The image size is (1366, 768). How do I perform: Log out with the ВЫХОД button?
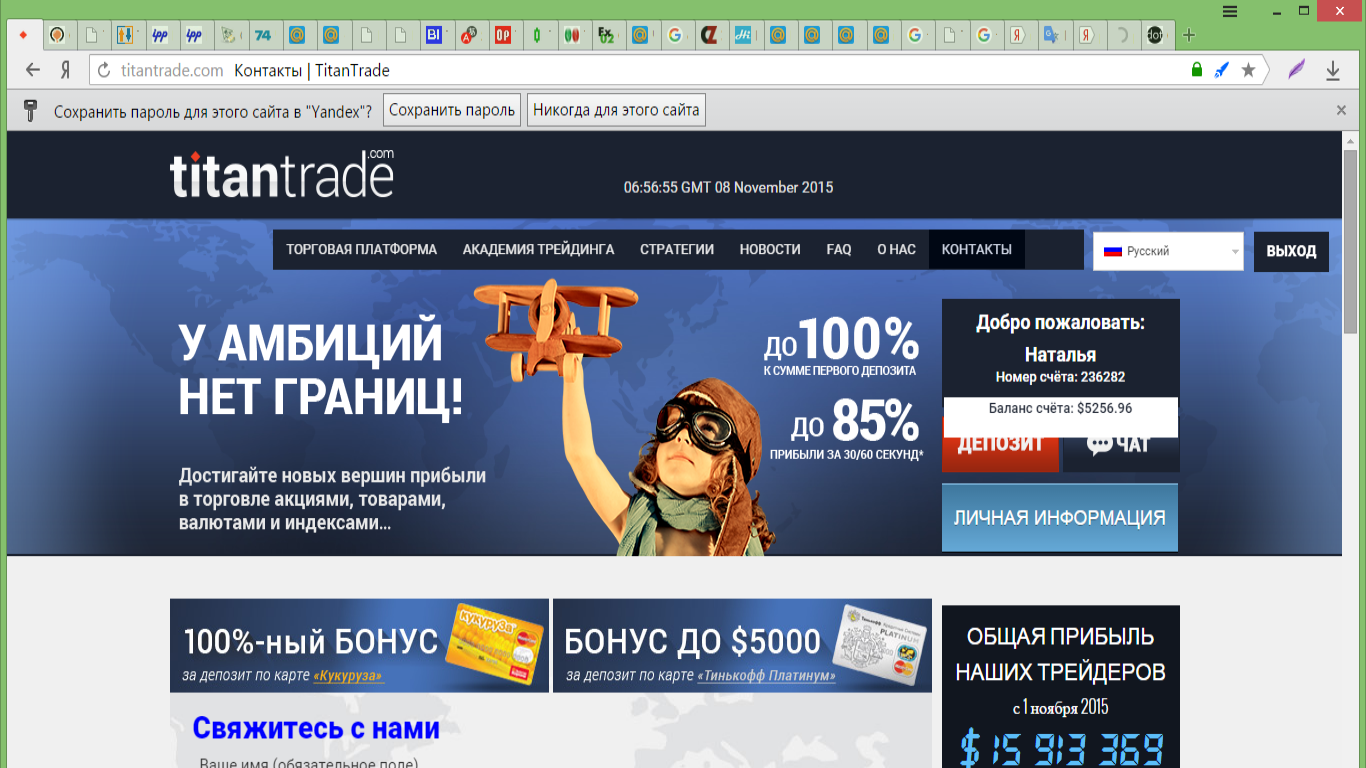point(1290,251)
